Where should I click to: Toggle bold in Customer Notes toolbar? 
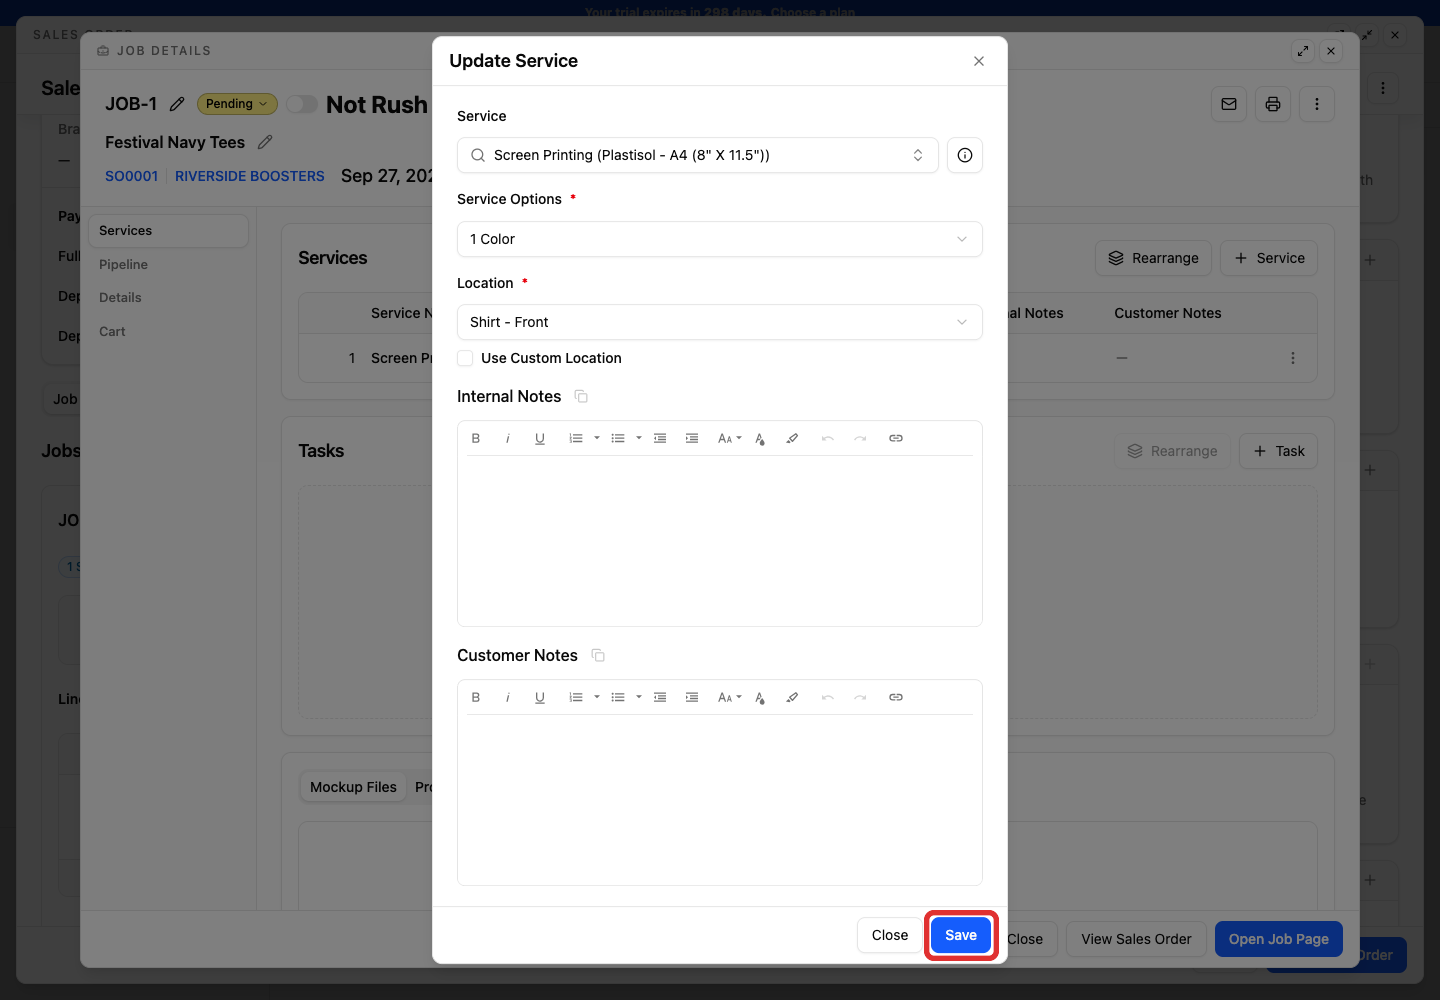(x=476, y=697)
